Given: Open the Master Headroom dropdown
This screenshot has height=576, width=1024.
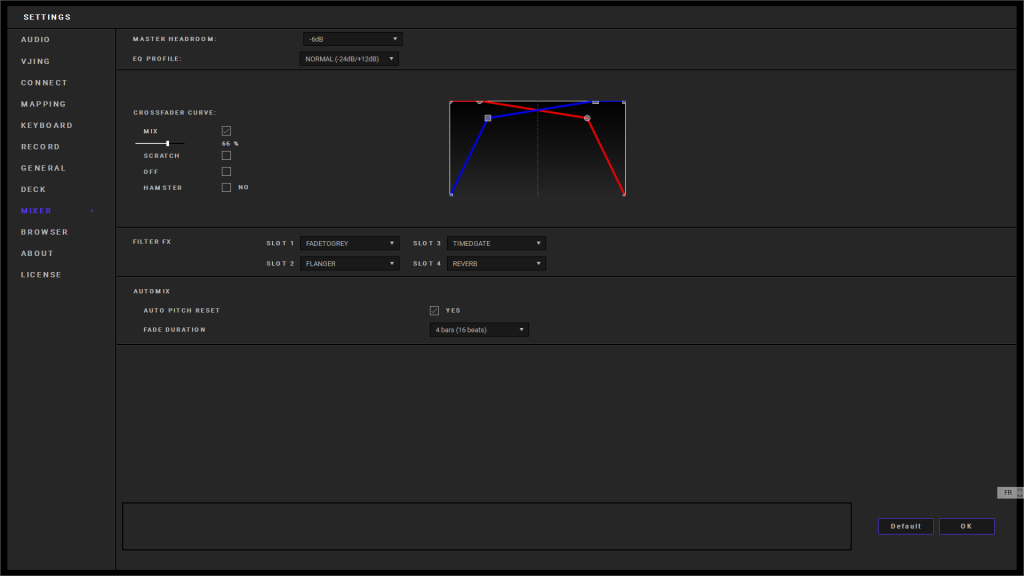Looking at the screenshot, I should pyautogui.click(x=352, y=39).
